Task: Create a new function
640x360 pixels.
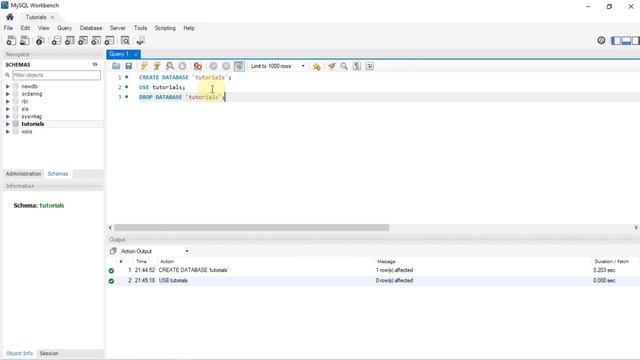Action: point(109,40)
